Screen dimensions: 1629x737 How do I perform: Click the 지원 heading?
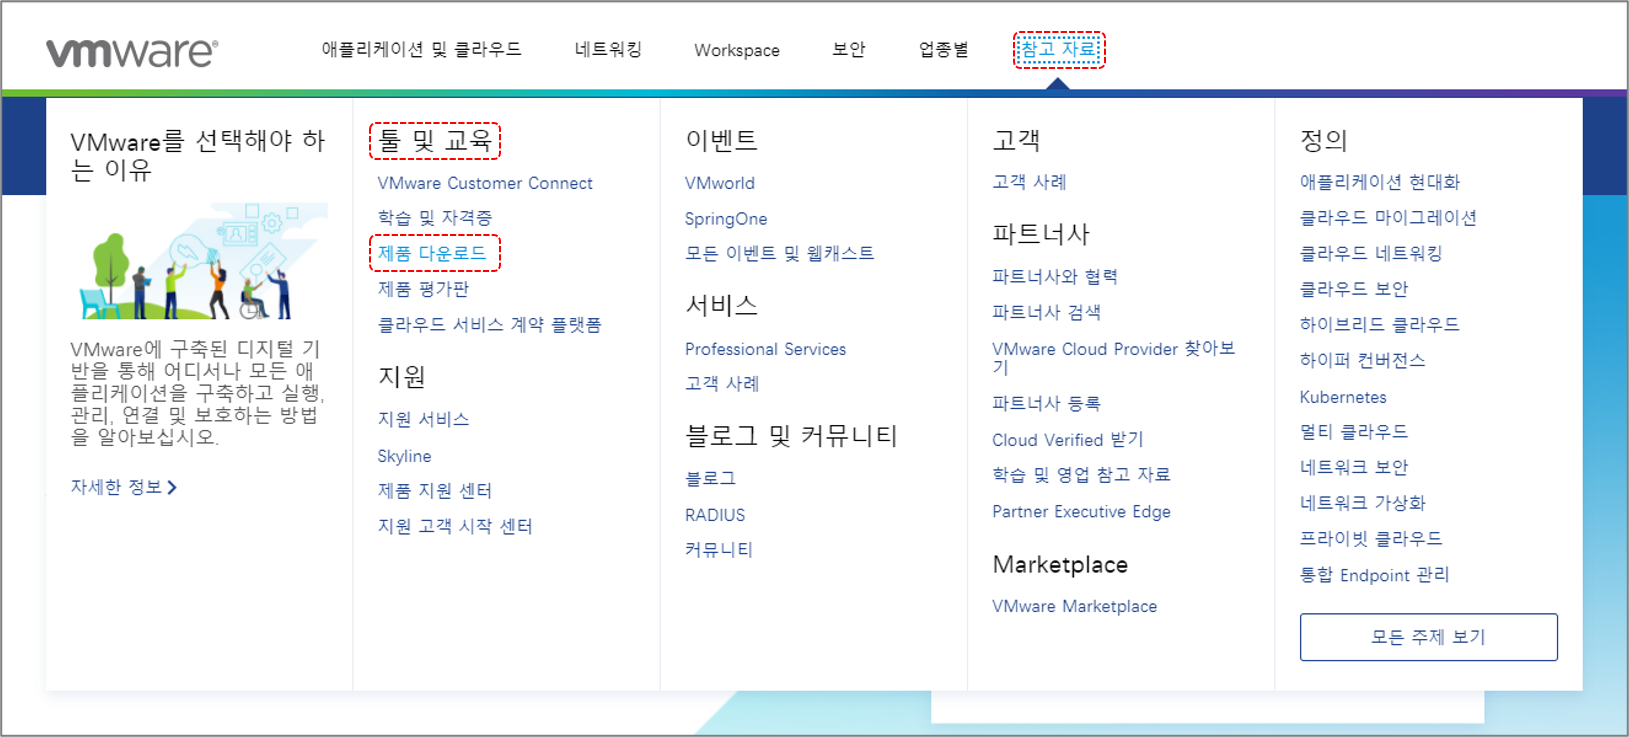(x=402, y=377)
